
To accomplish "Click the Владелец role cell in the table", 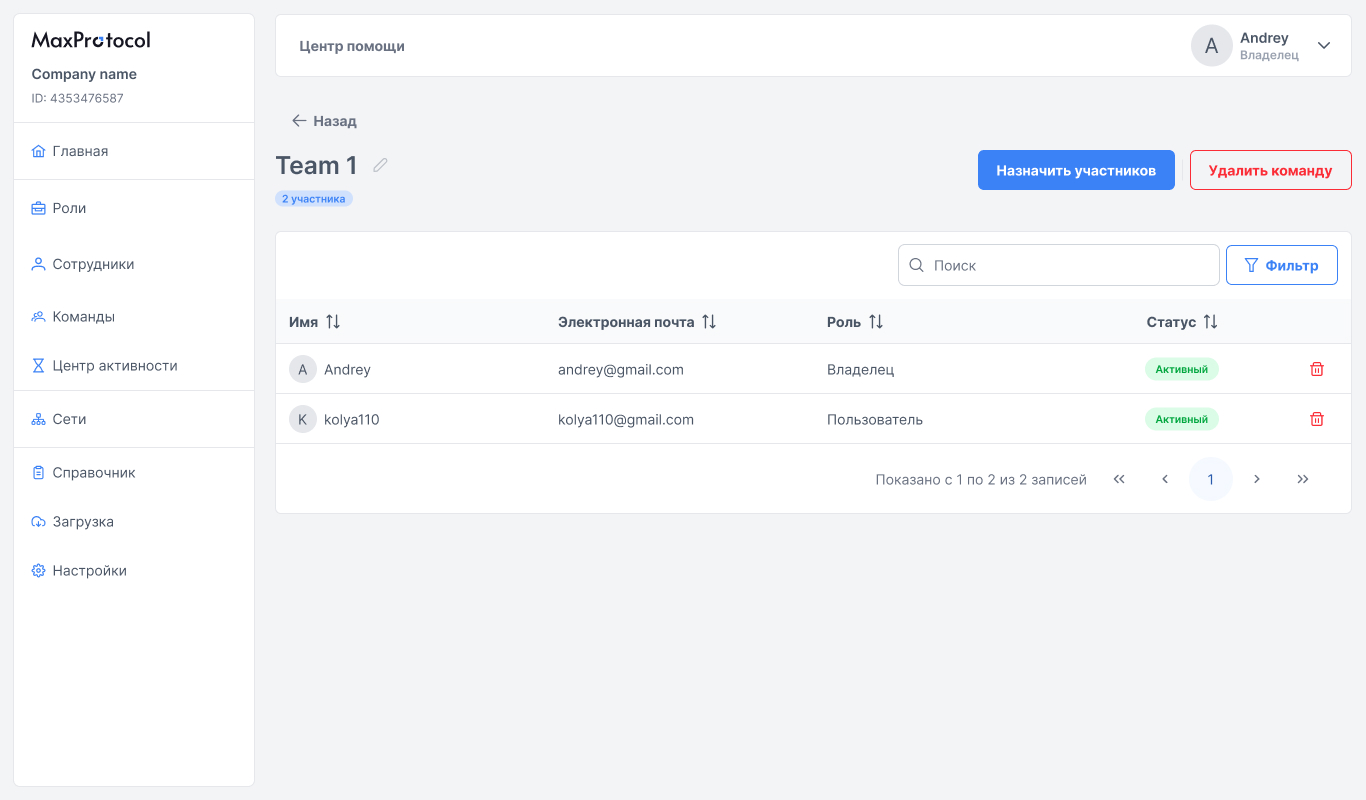I will point(860,369).
